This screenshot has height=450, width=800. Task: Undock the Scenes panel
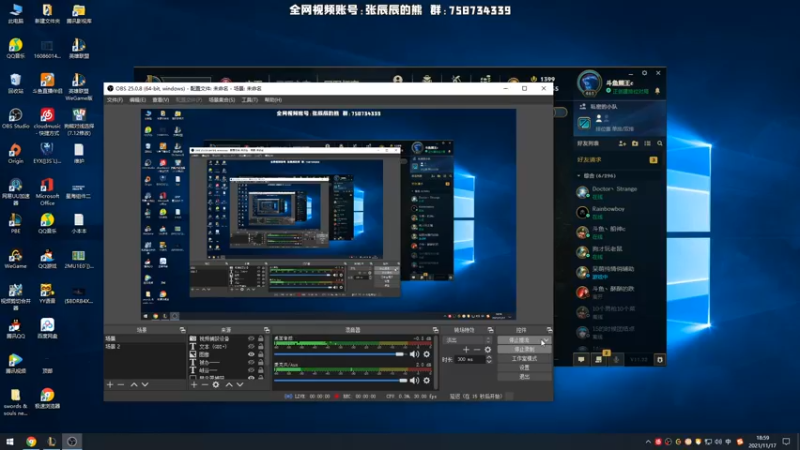coord(182,330)
